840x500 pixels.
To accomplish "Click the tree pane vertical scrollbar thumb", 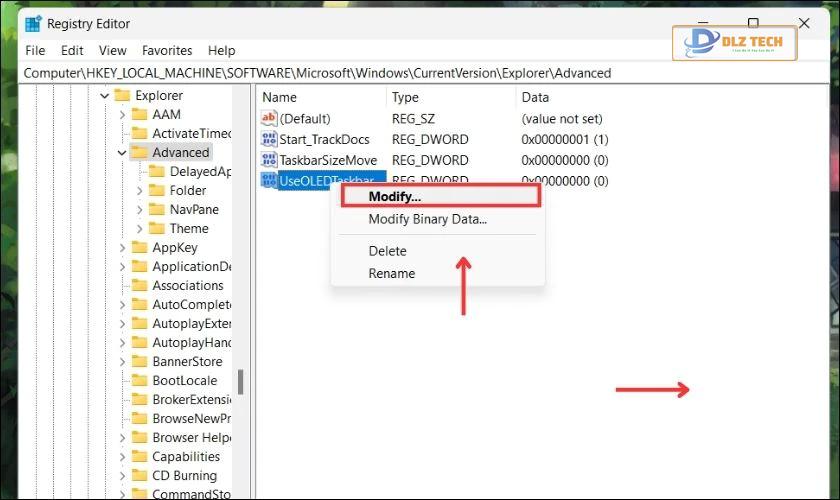I will pos(241,382).
